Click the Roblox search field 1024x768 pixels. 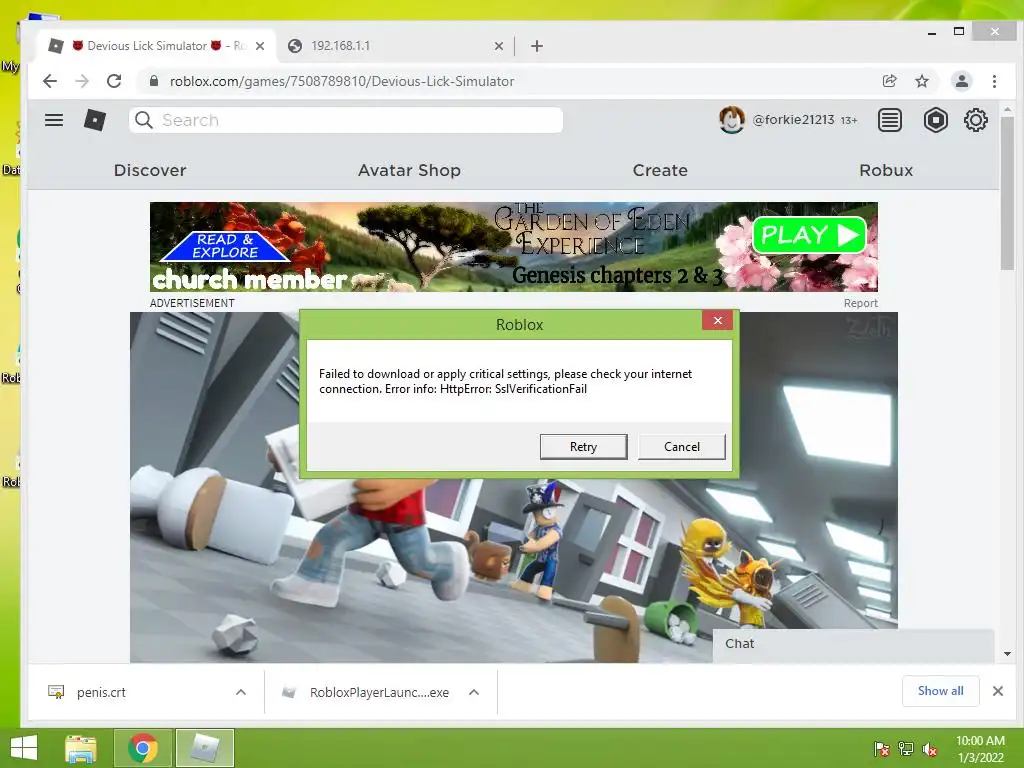point(346,120)
